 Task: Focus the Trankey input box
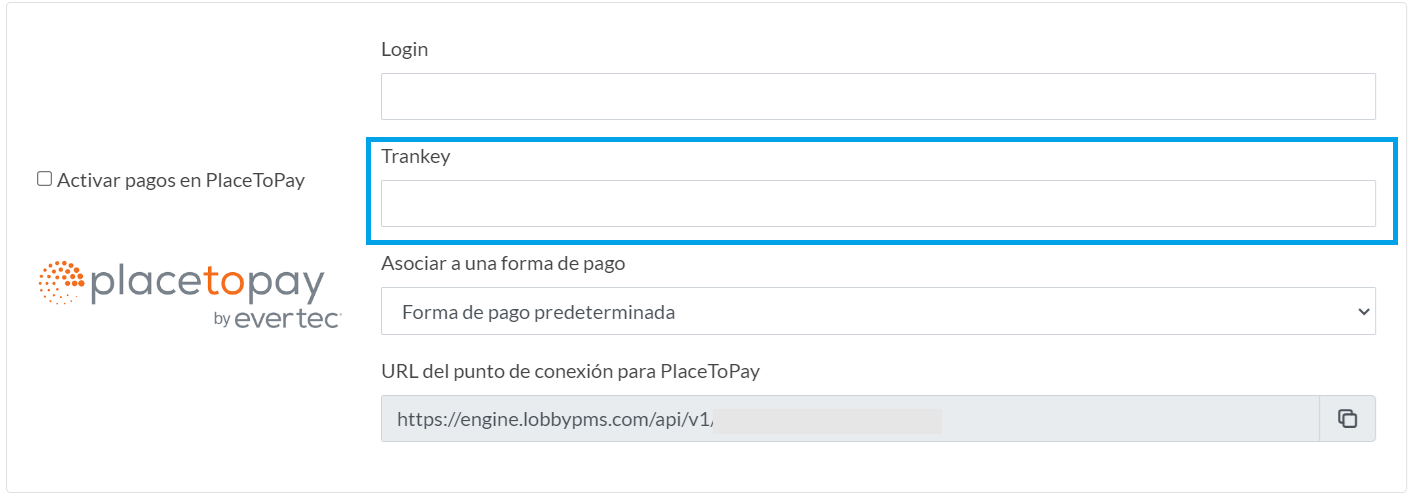(x=878, y=203)
